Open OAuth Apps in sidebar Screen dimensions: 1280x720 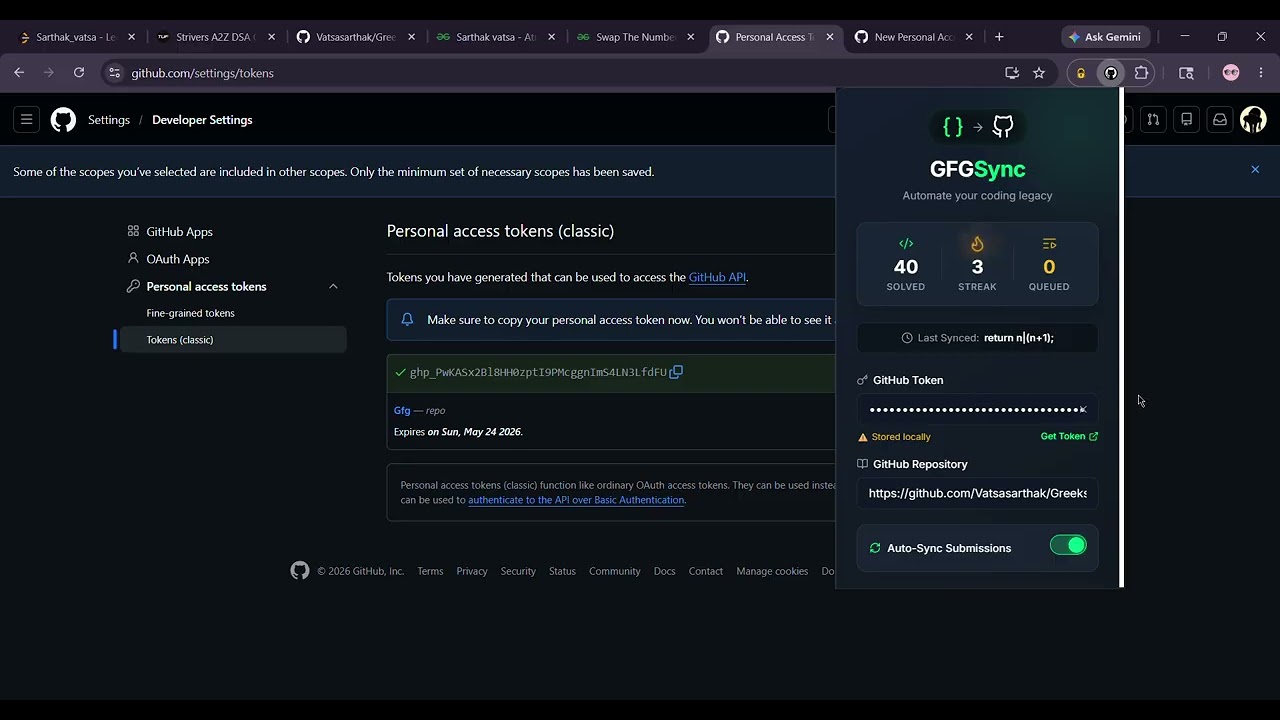click(178, 259)
